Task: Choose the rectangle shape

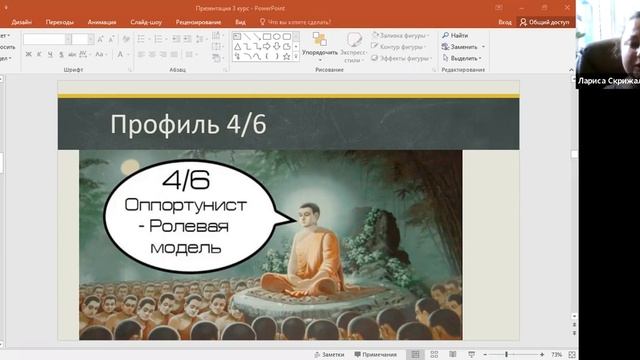Action: point(267,37)
